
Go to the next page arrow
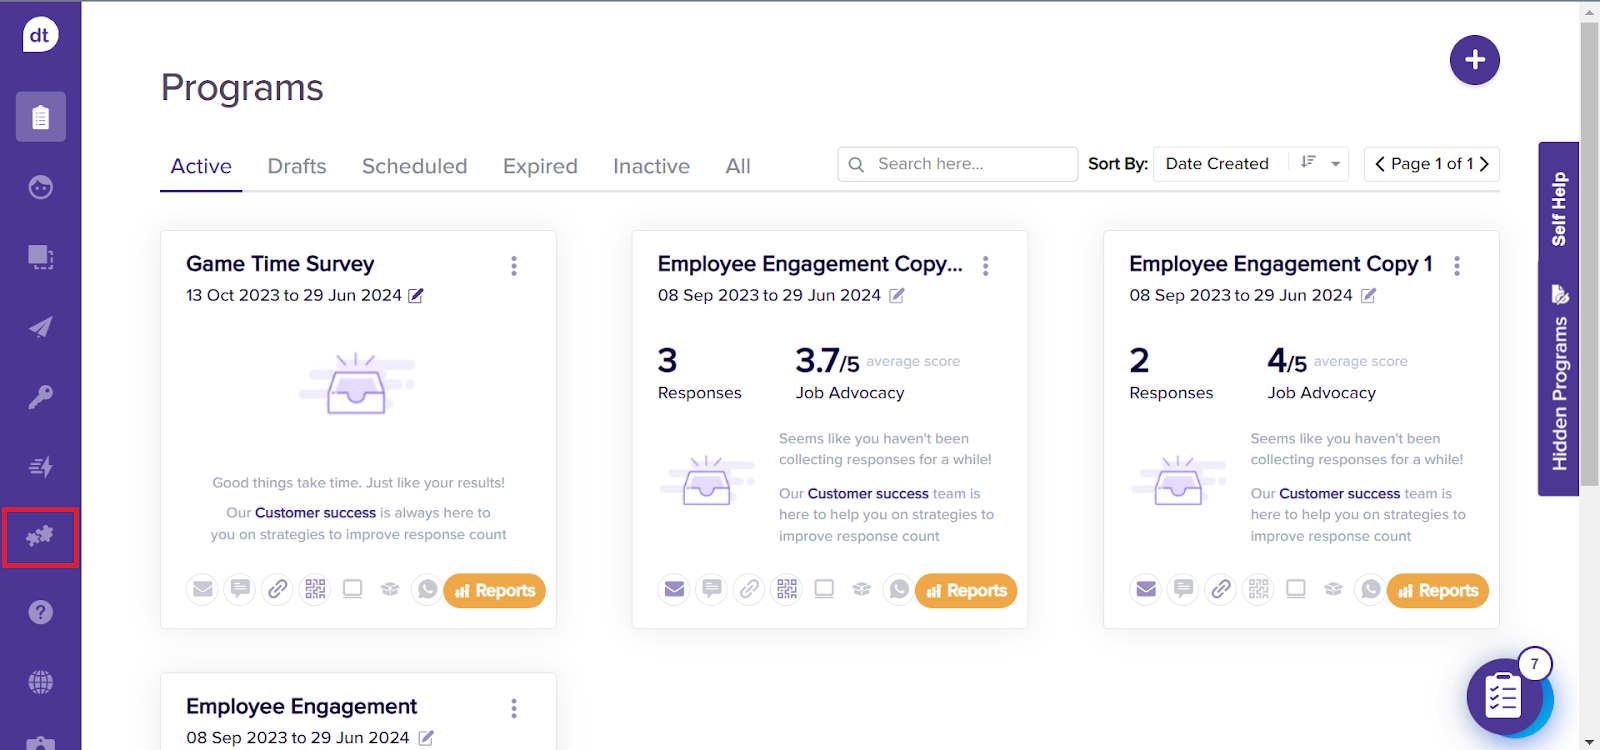[x=1484, y=164]
